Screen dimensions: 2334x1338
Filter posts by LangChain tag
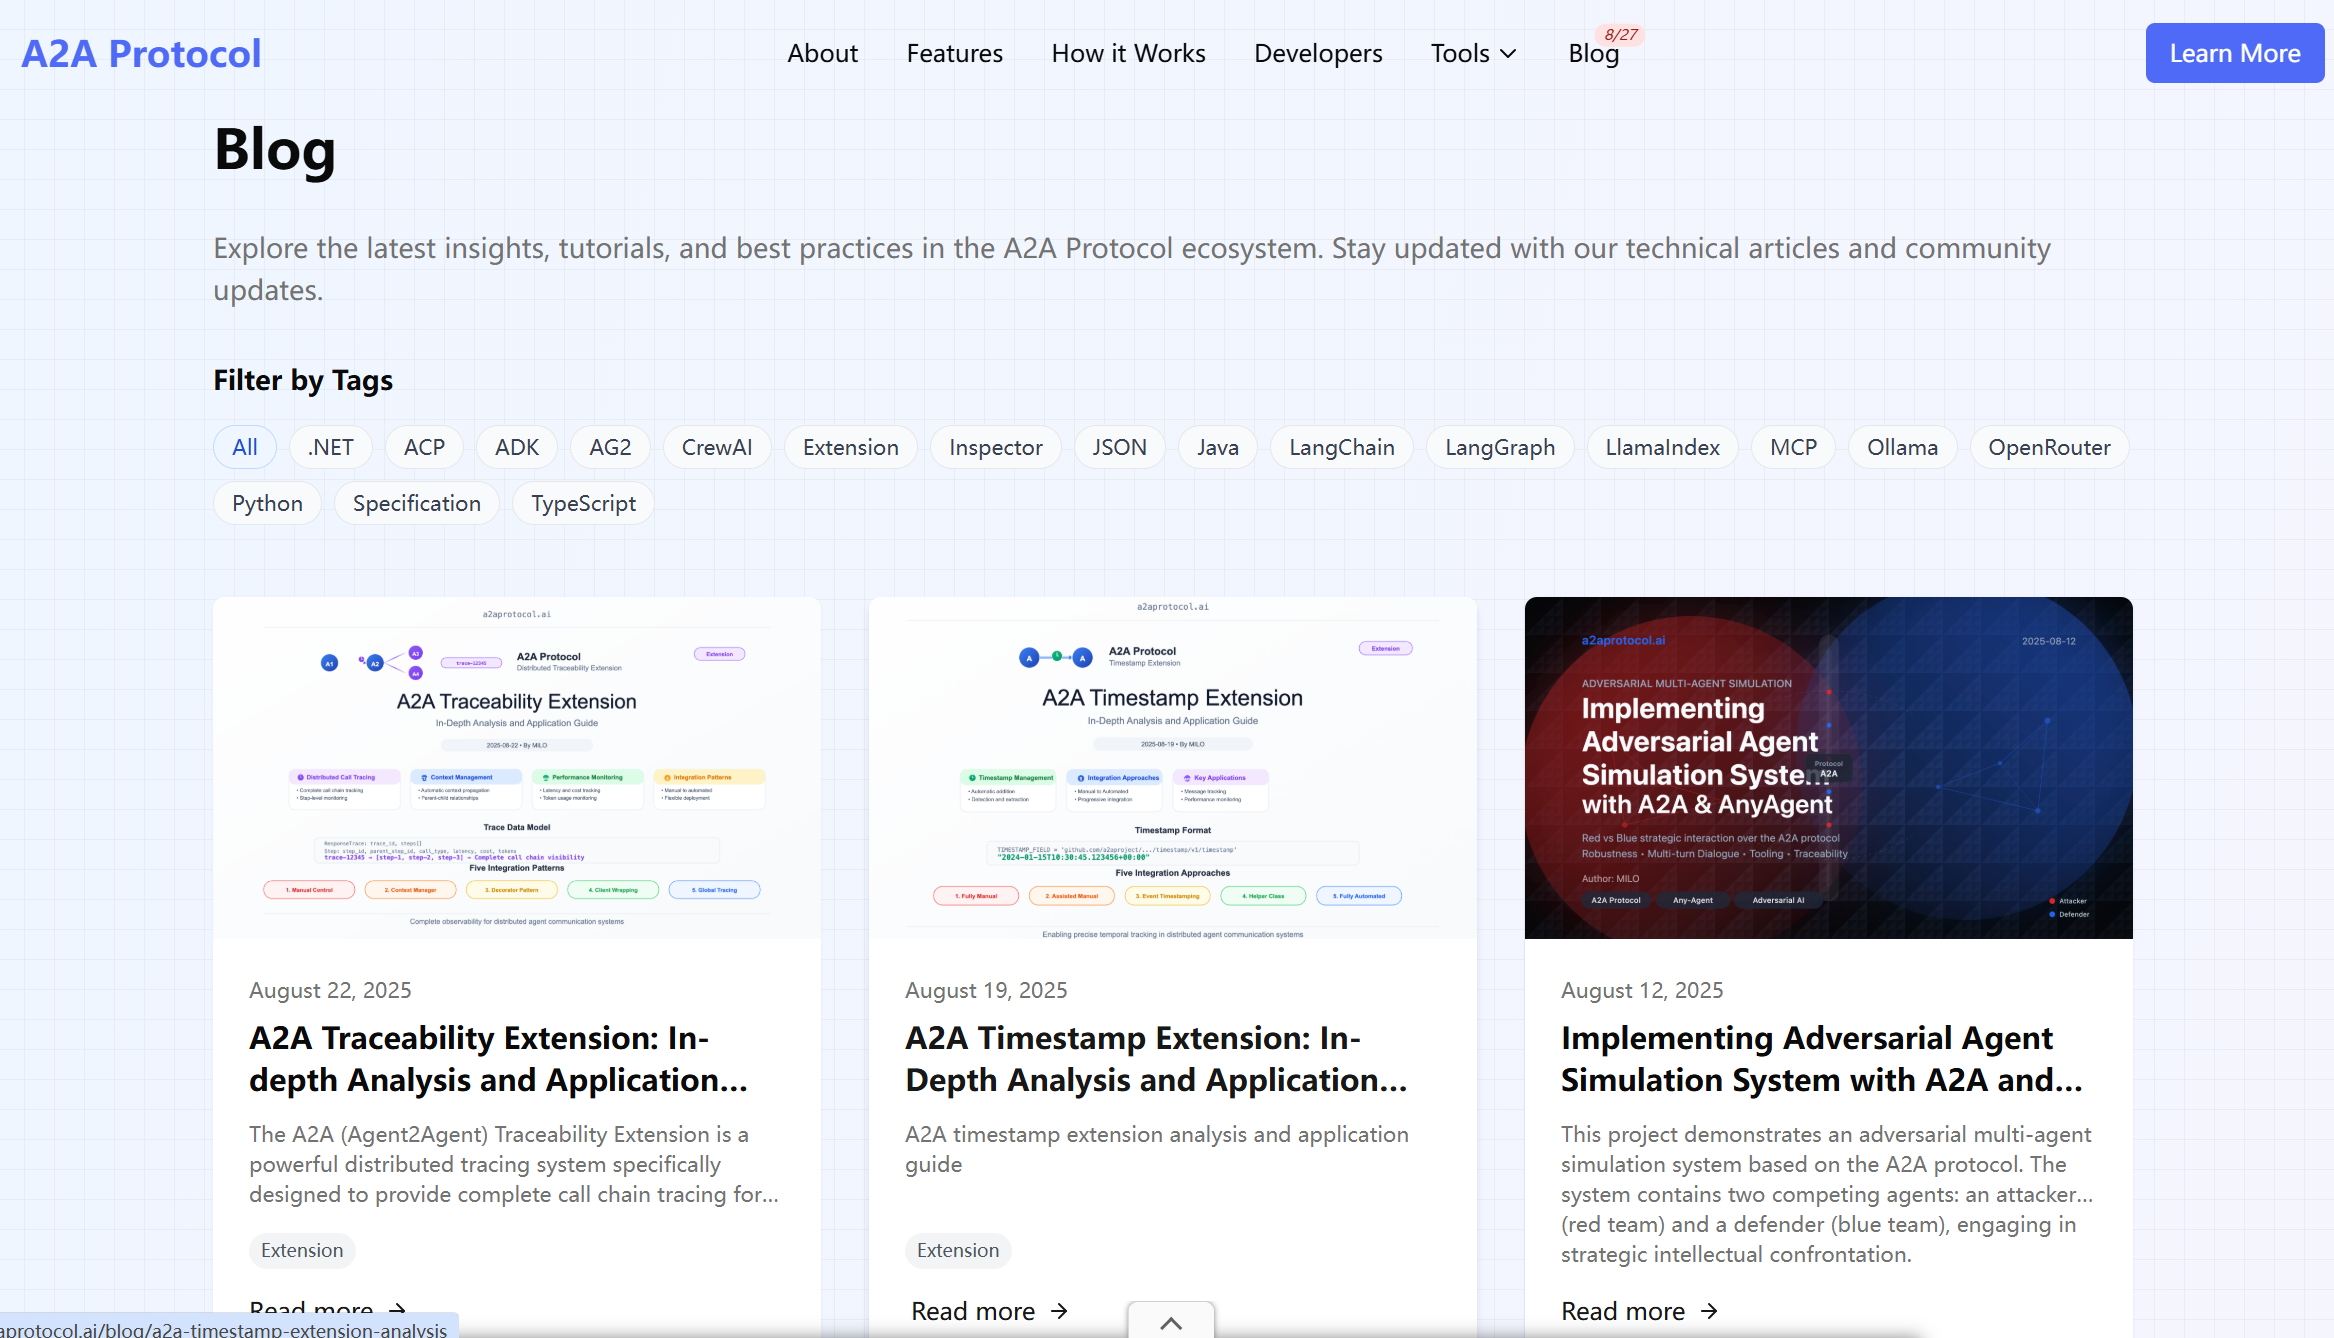pos(1342,447)
